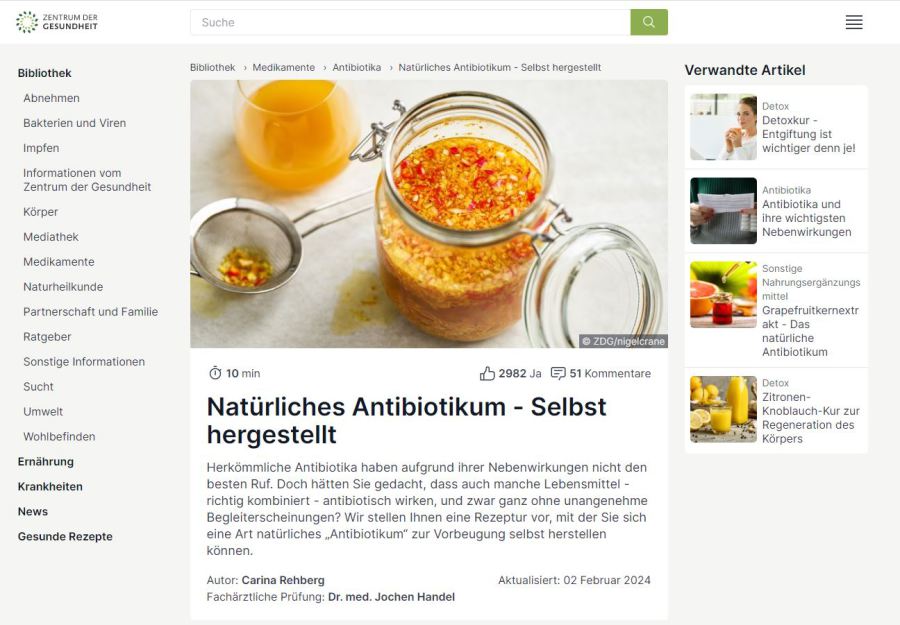This screenshot has width=900, height=625.
Task: Select Medikamente in the breadcrumb
Action: tap(284, 68)
